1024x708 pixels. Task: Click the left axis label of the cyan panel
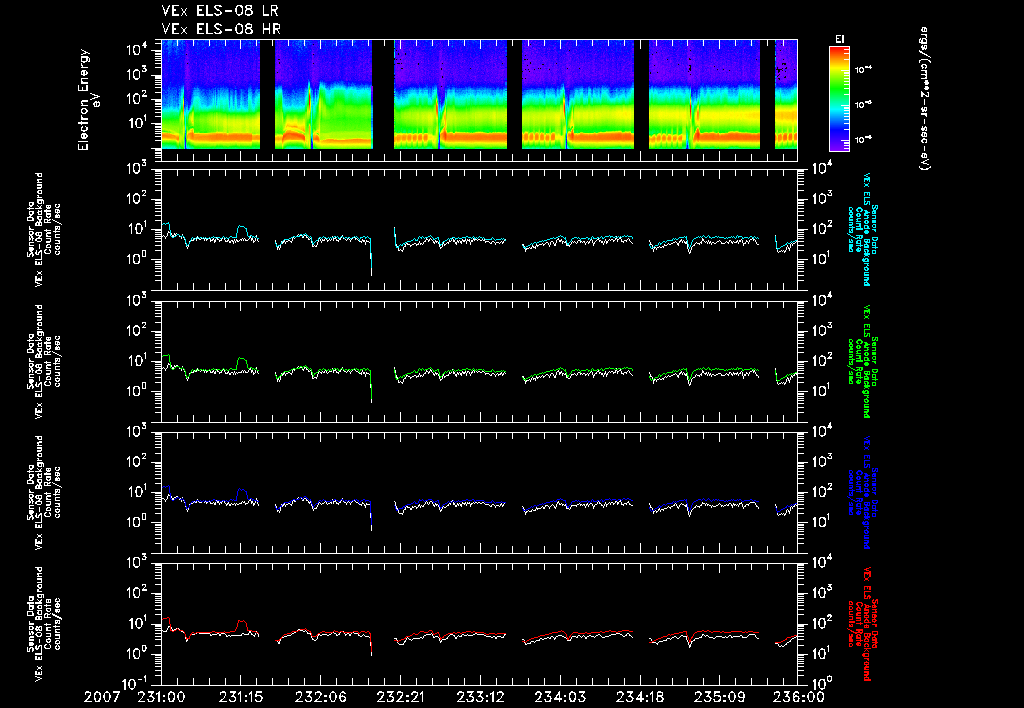(x=43, y=229)
